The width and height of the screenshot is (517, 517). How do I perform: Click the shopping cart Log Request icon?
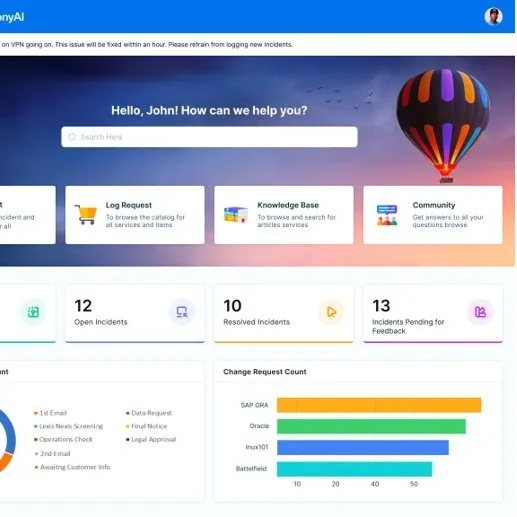pyautogui.click(x=86, y=214)
